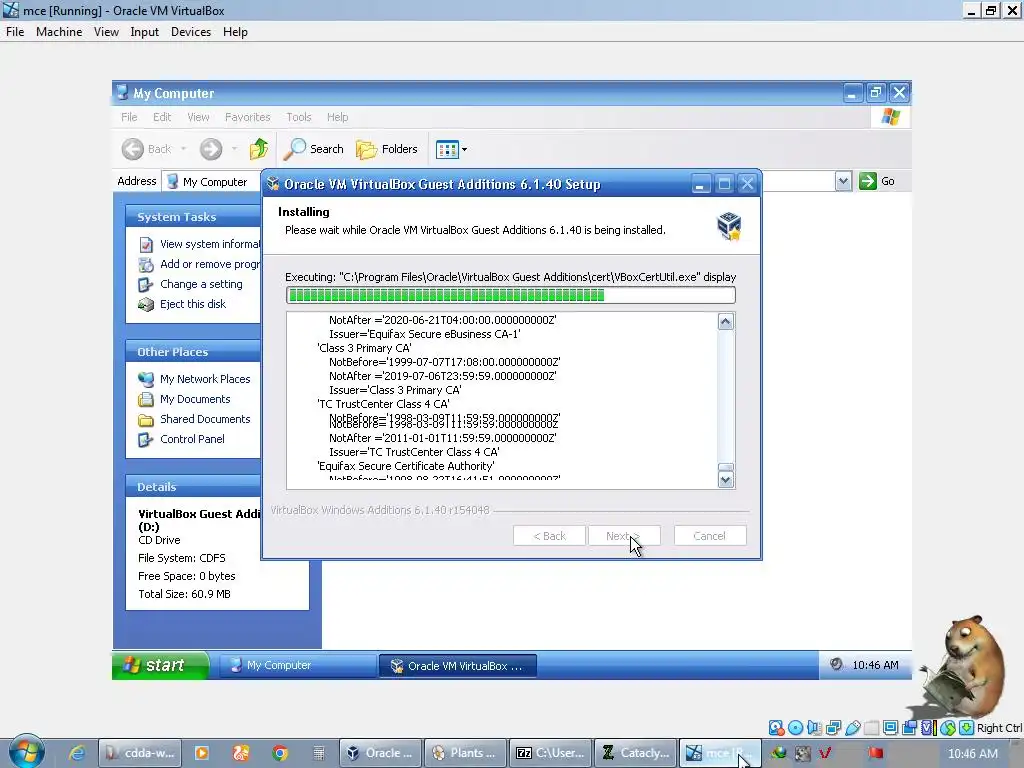Image resolution: width=1024 pixels, height=768 pixels.
Task: Open the VirtualBox File menu
Action: tap(15, 32)
